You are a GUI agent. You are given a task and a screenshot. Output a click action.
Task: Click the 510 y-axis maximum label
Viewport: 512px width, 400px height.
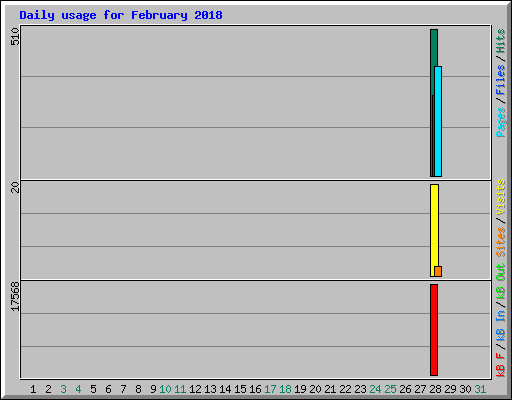(x=15, y=36)
